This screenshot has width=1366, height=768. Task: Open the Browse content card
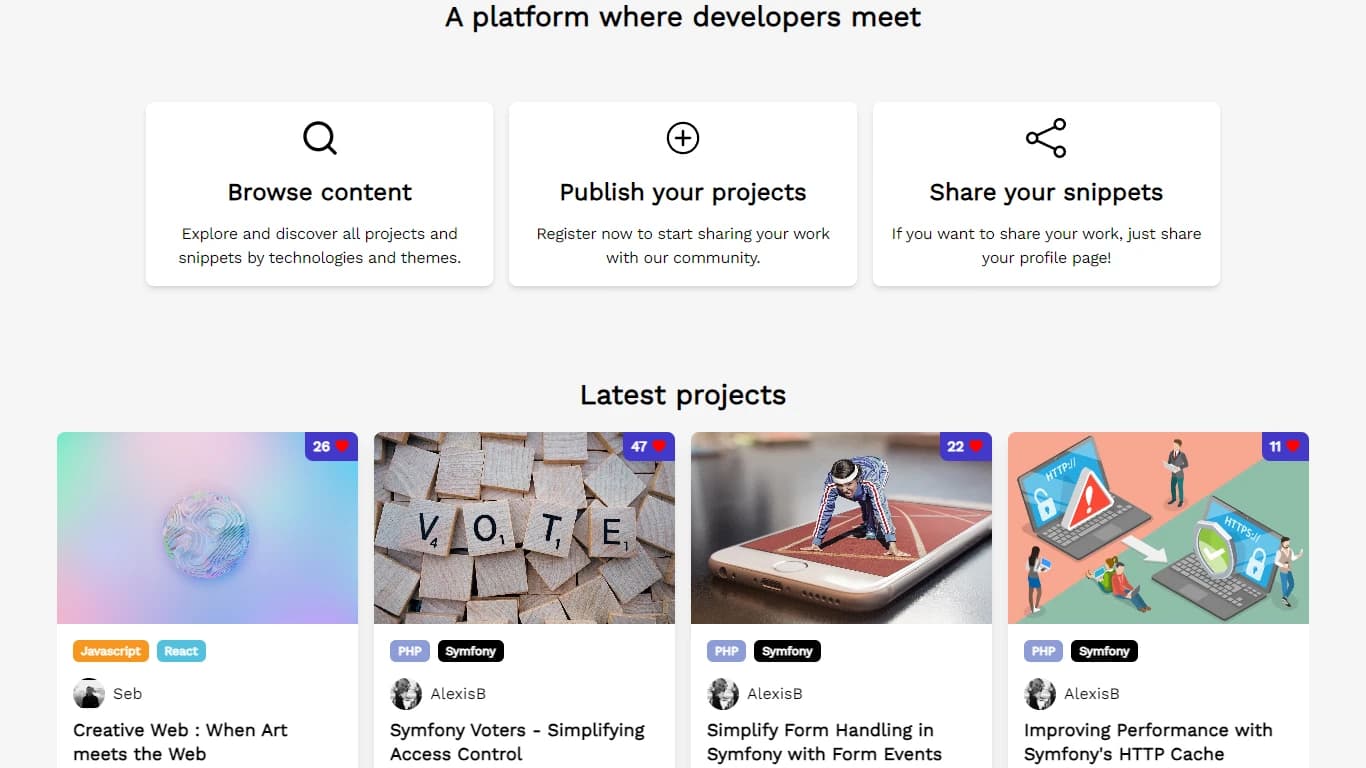tap(320, 194)
